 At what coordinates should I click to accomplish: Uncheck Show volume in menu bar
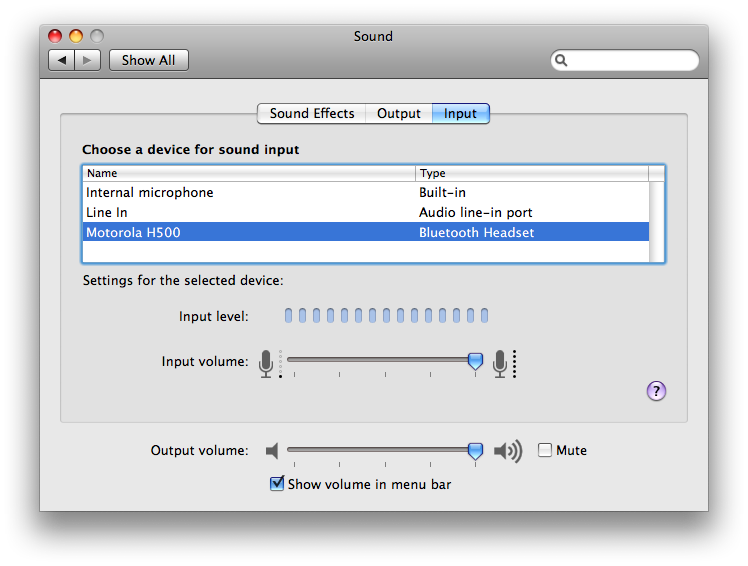point(277,484)
